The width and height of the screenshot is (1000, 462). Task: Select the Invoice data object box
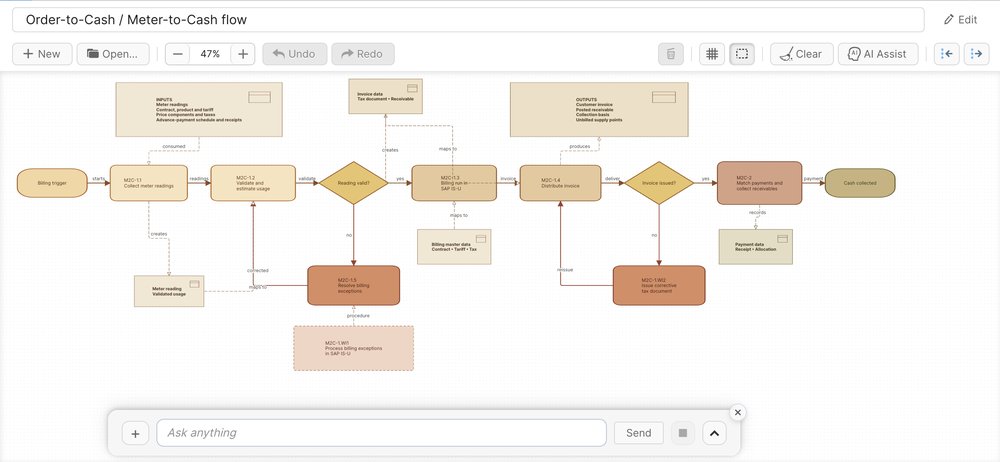pyautogui.click(x=385, y=96)
